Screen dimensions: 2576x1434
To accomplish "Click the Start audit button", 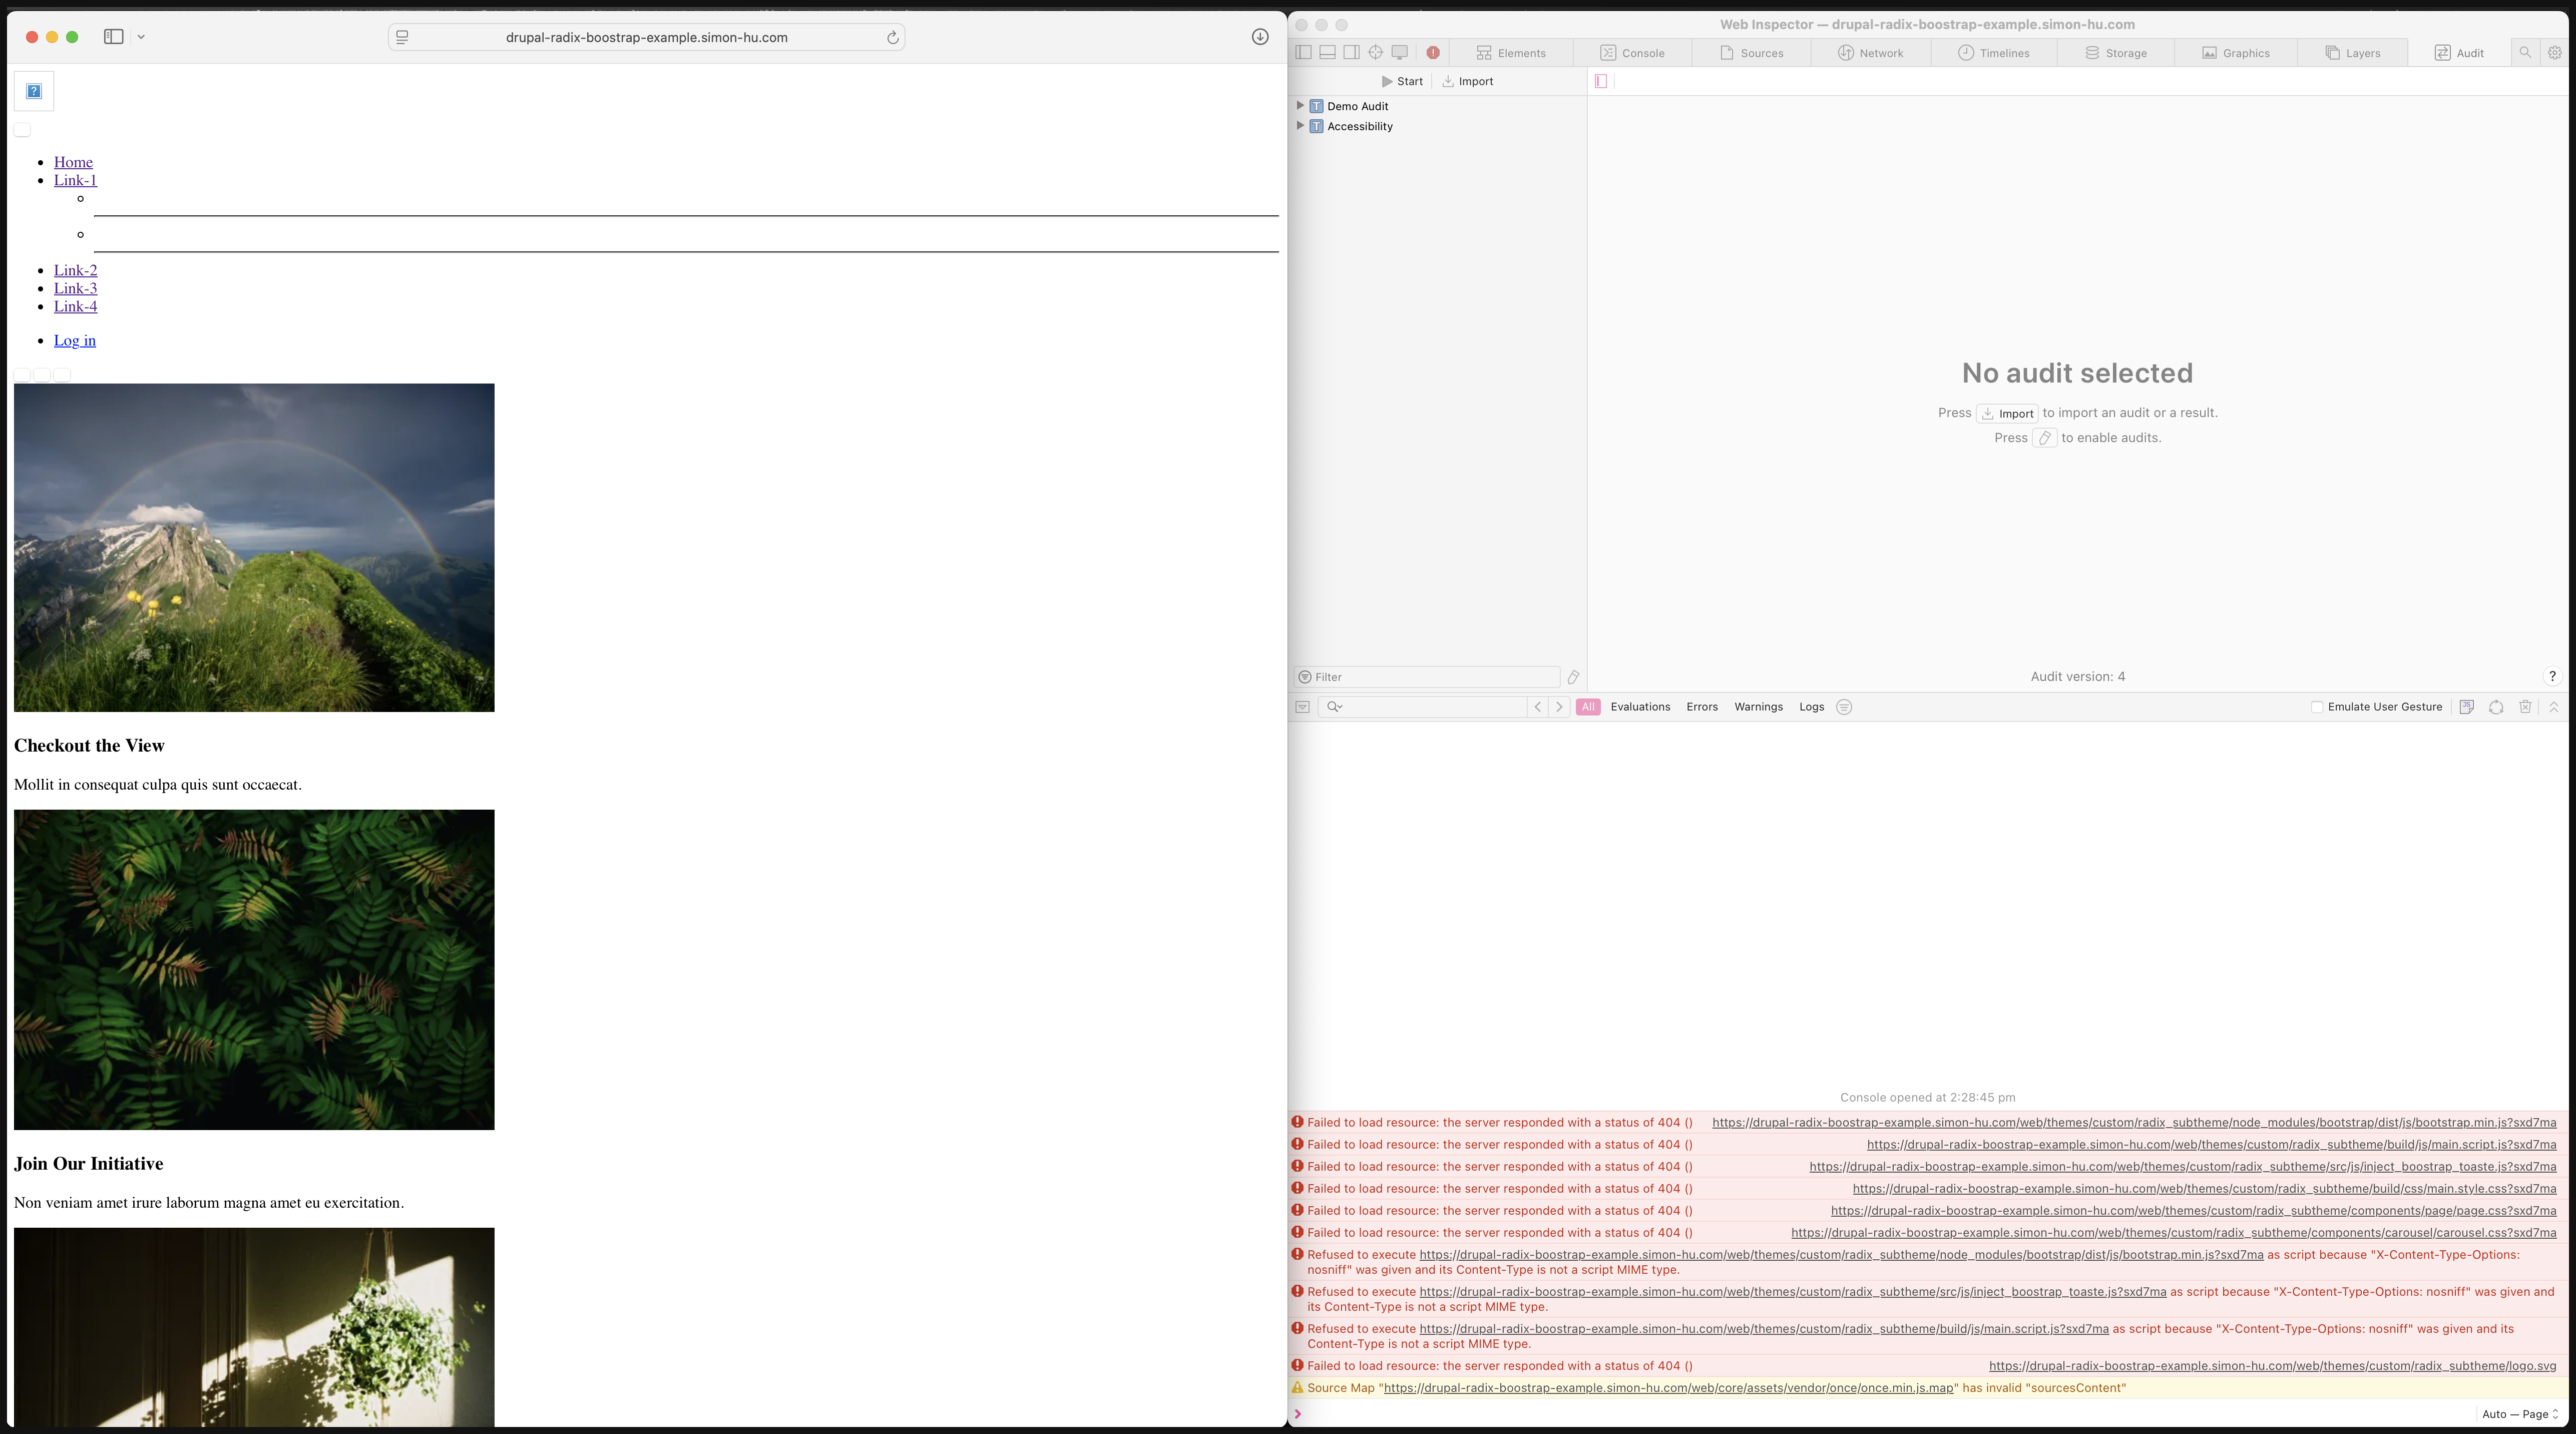I will [x=1402, y=81].
